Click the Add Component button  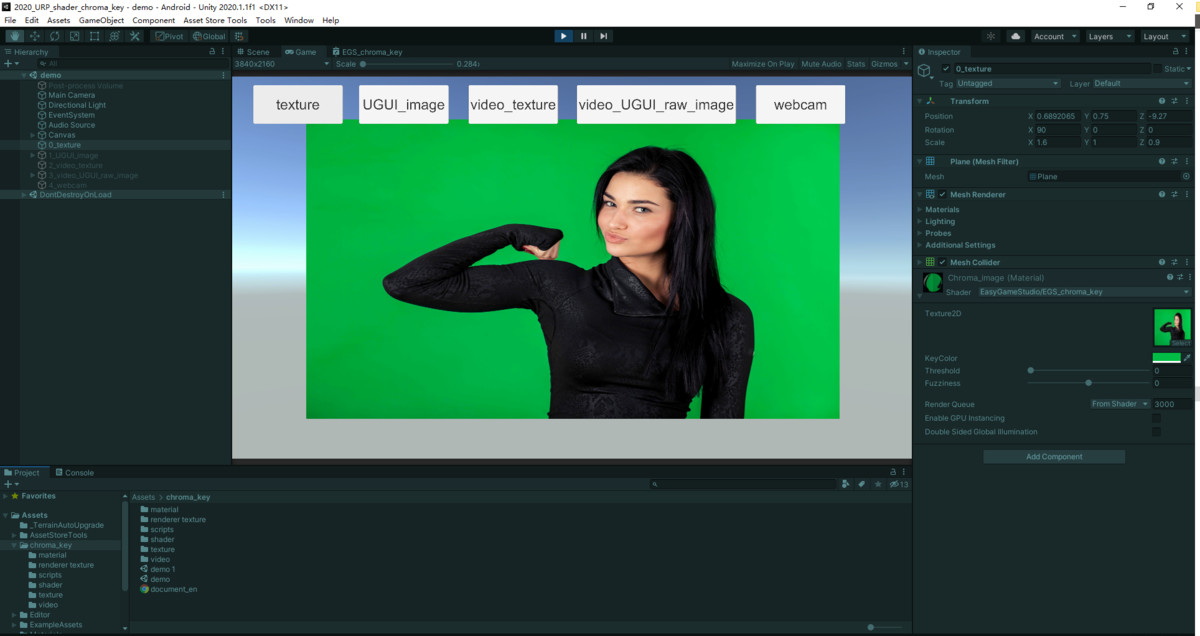pos(1054,456)
